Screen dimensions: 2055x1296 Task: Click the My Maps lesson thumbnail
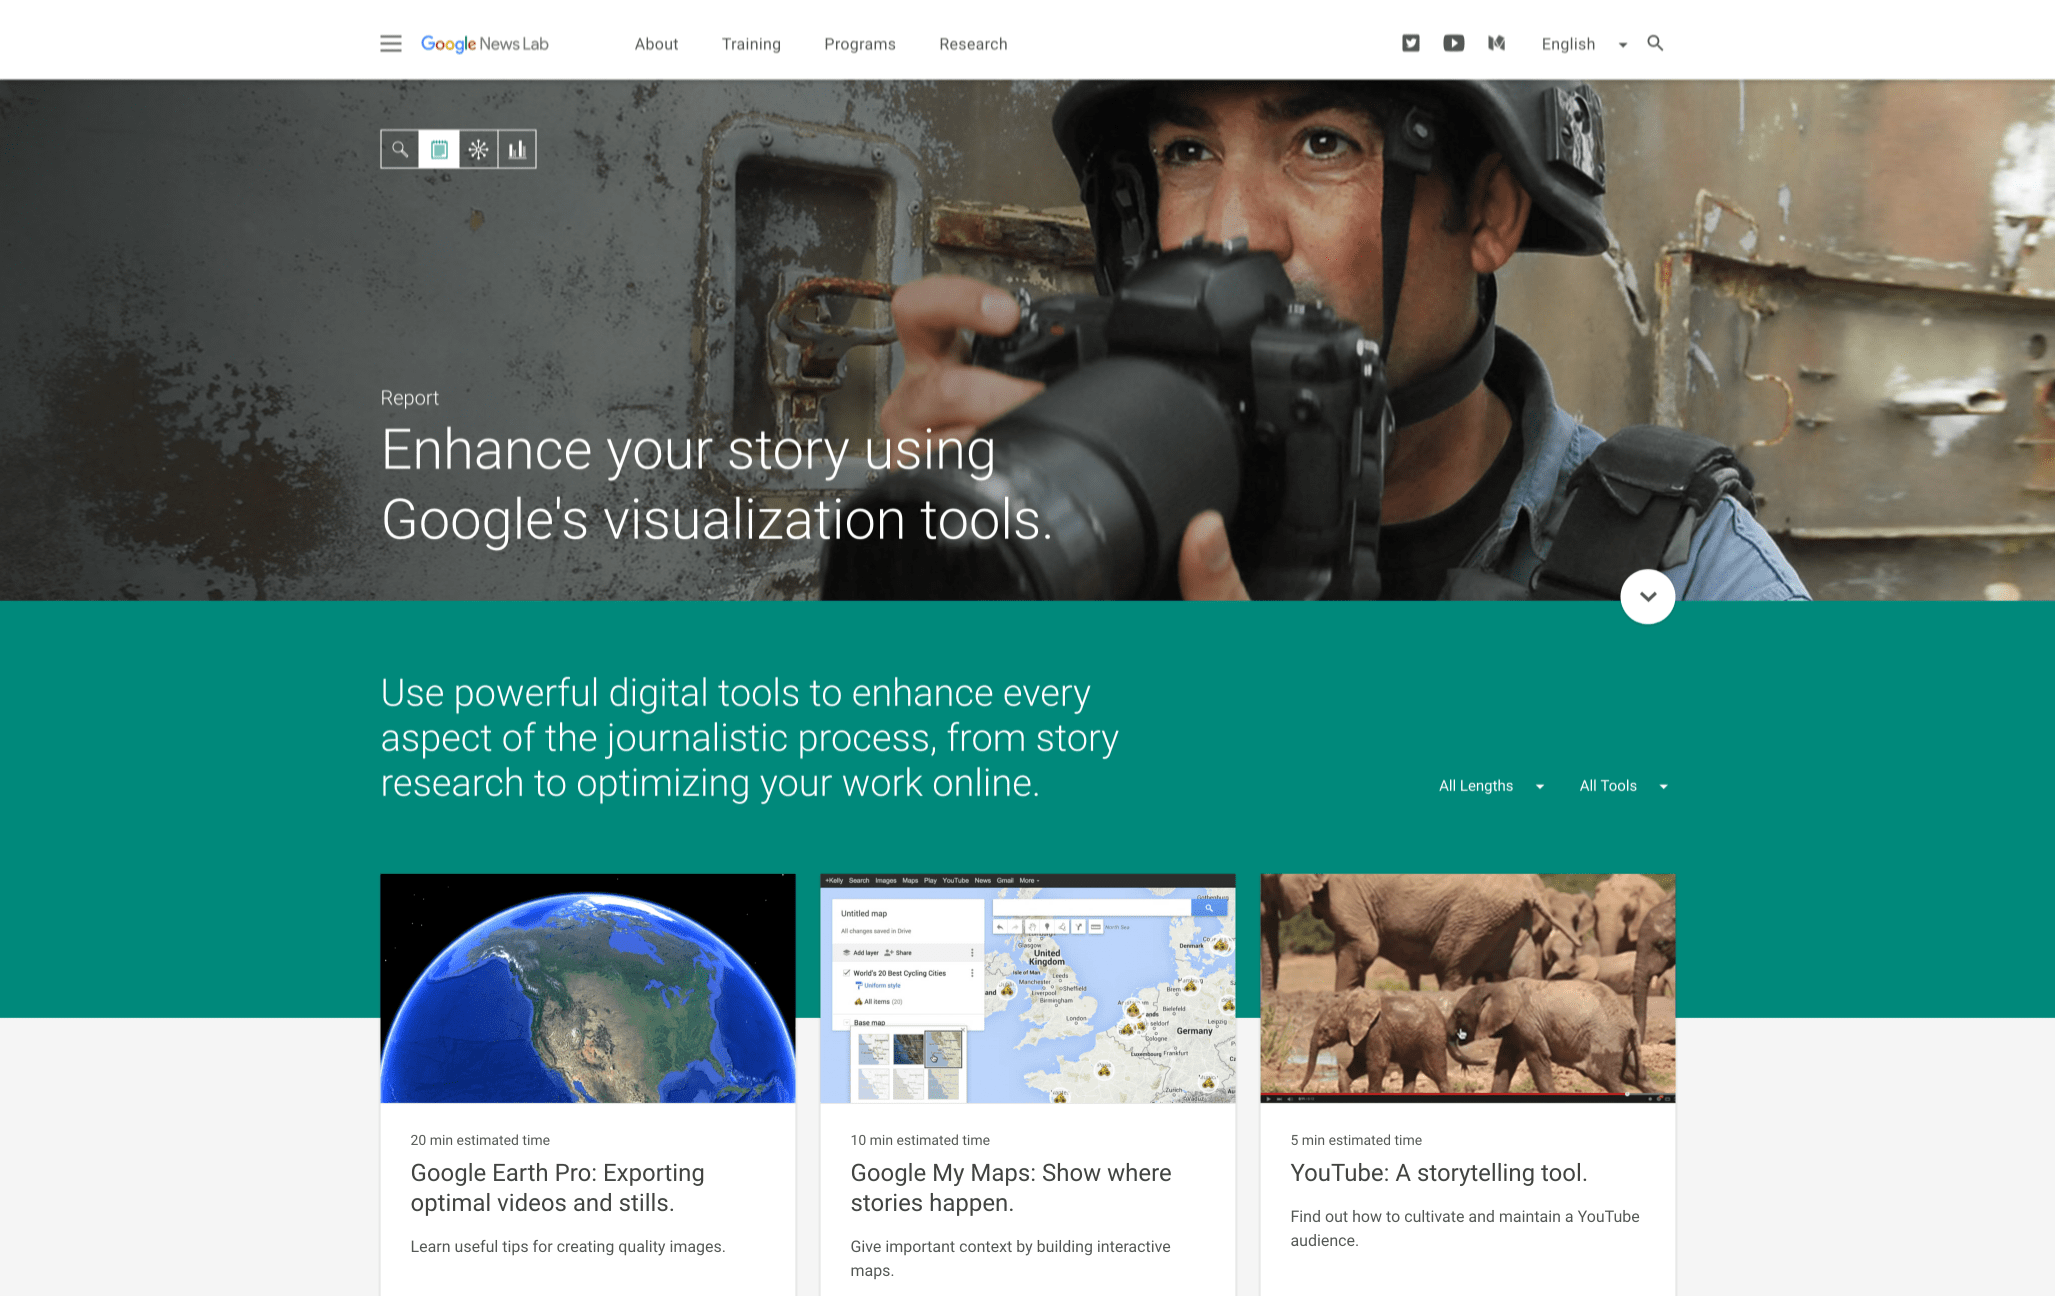coord(1027,988)
